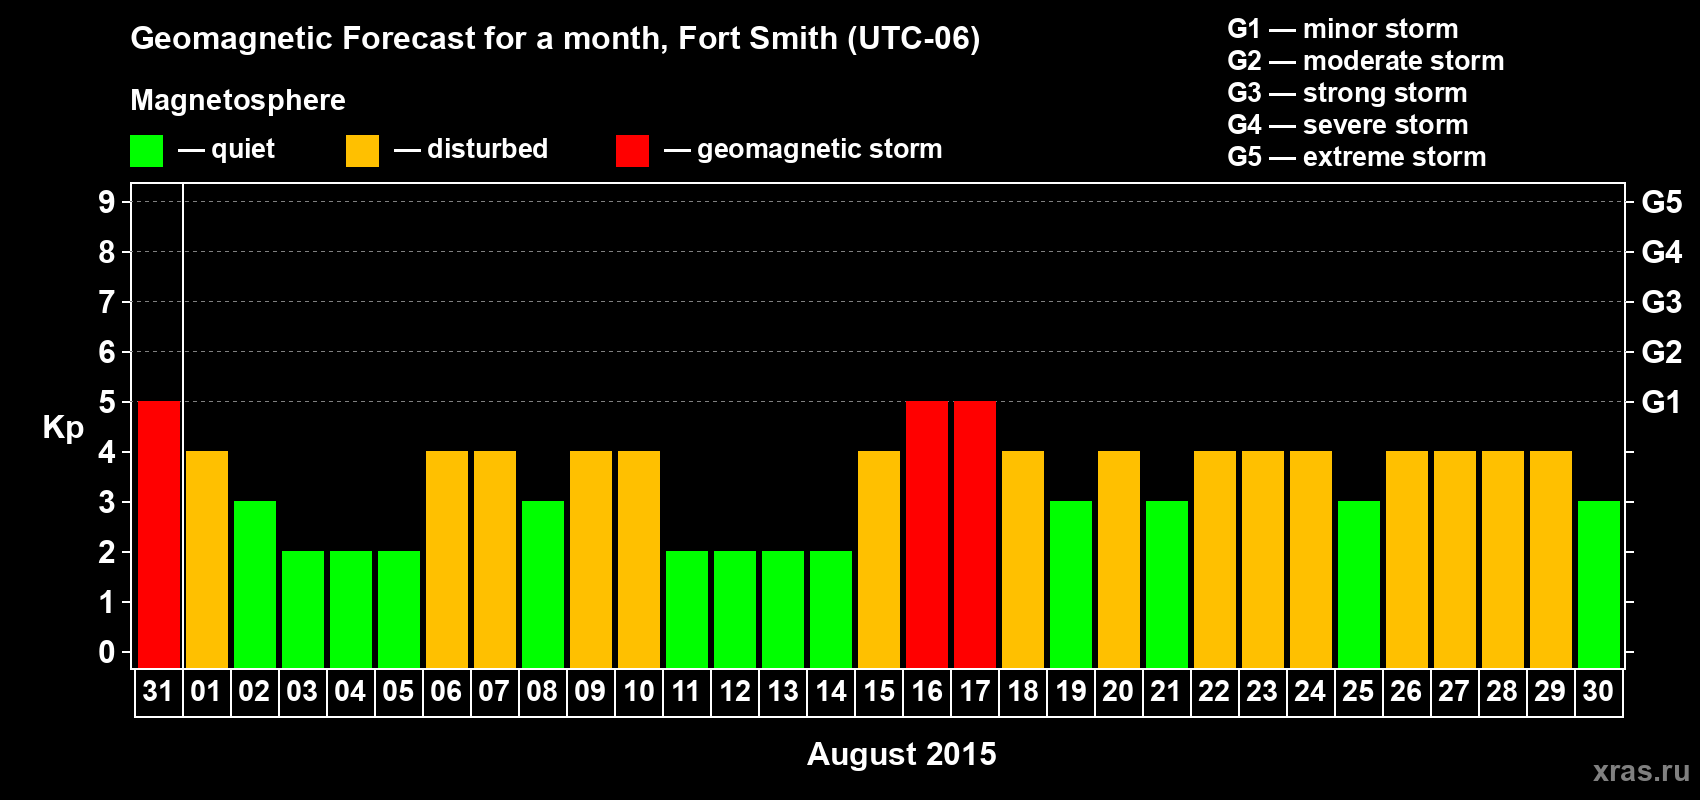Viewport: 1700px width, 800px height.
Task: Click the 'G1 — minor storm' legend line
Action: coord(1343,29)
